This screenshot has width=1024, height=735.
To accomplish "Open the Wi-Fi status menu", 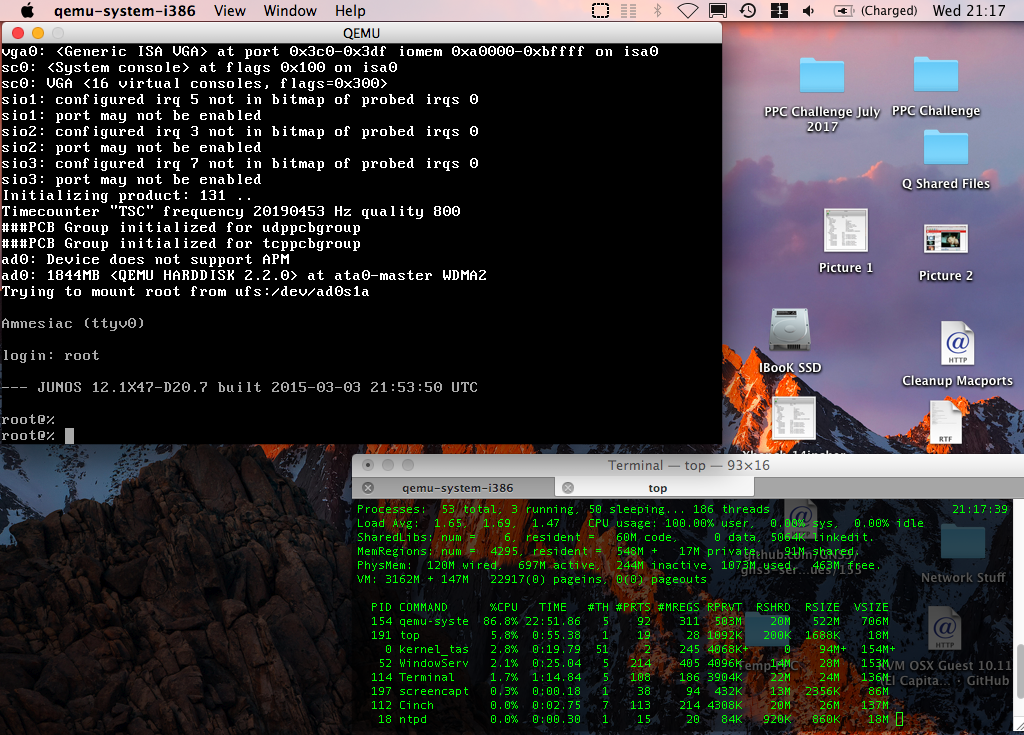I will (x=688, y=10).
